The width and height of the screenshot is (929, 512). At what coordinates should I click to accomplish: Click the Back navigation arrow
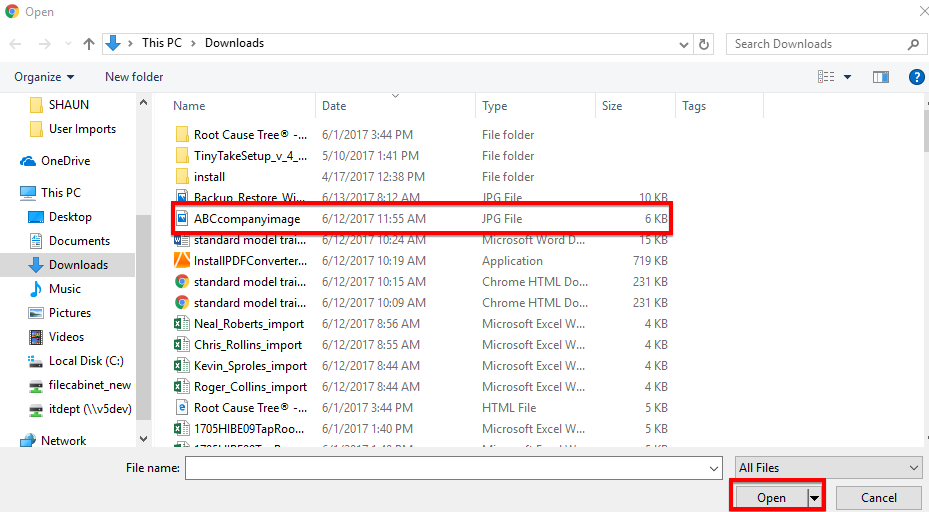pyautogui.click(x=16, y=44)
